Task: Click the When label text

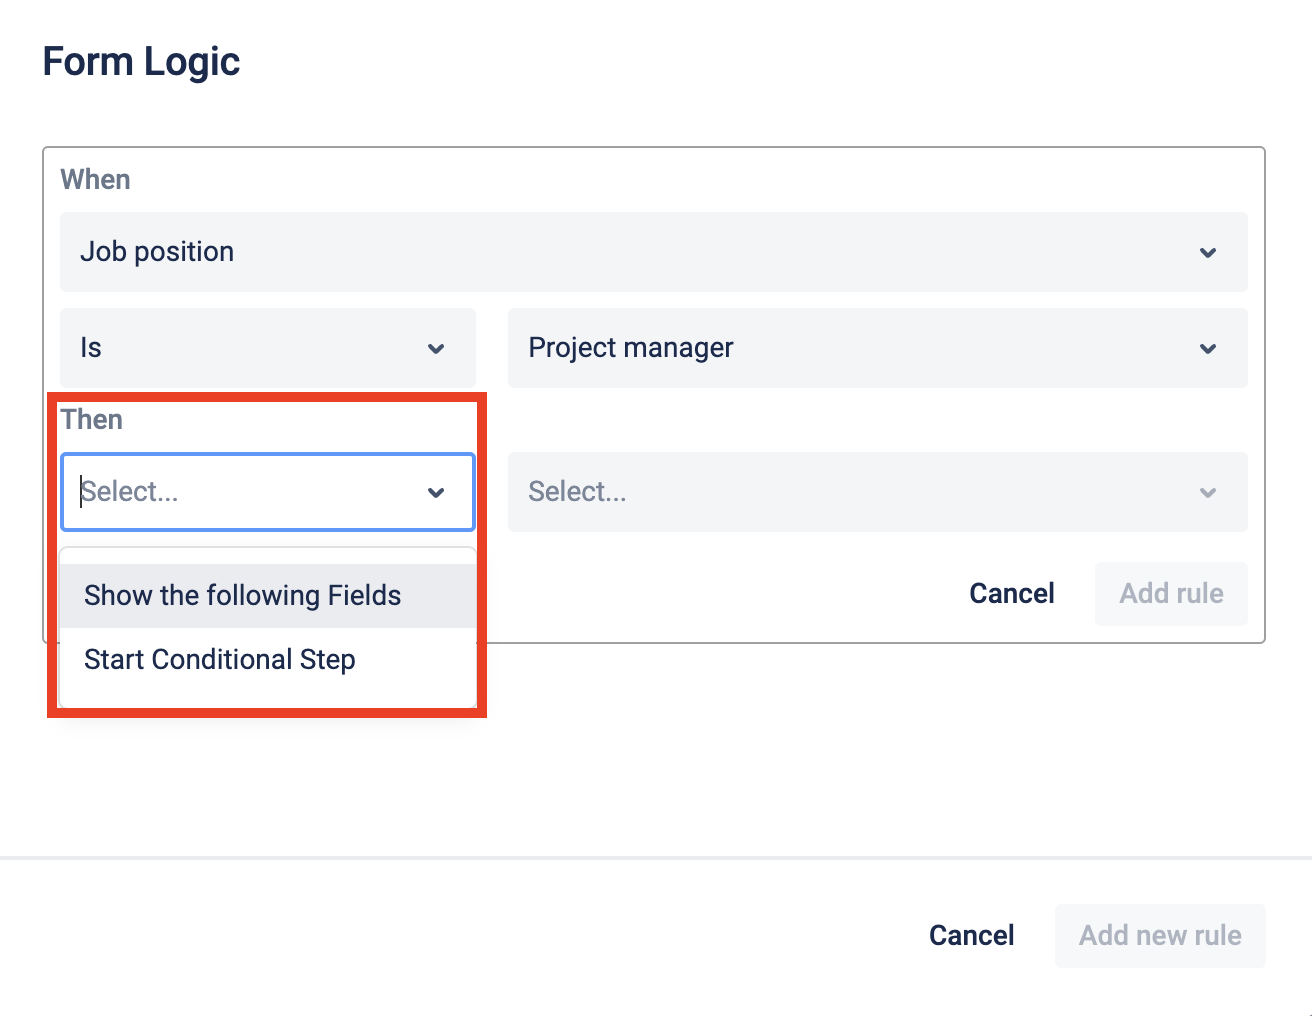Action: (95, 180)
